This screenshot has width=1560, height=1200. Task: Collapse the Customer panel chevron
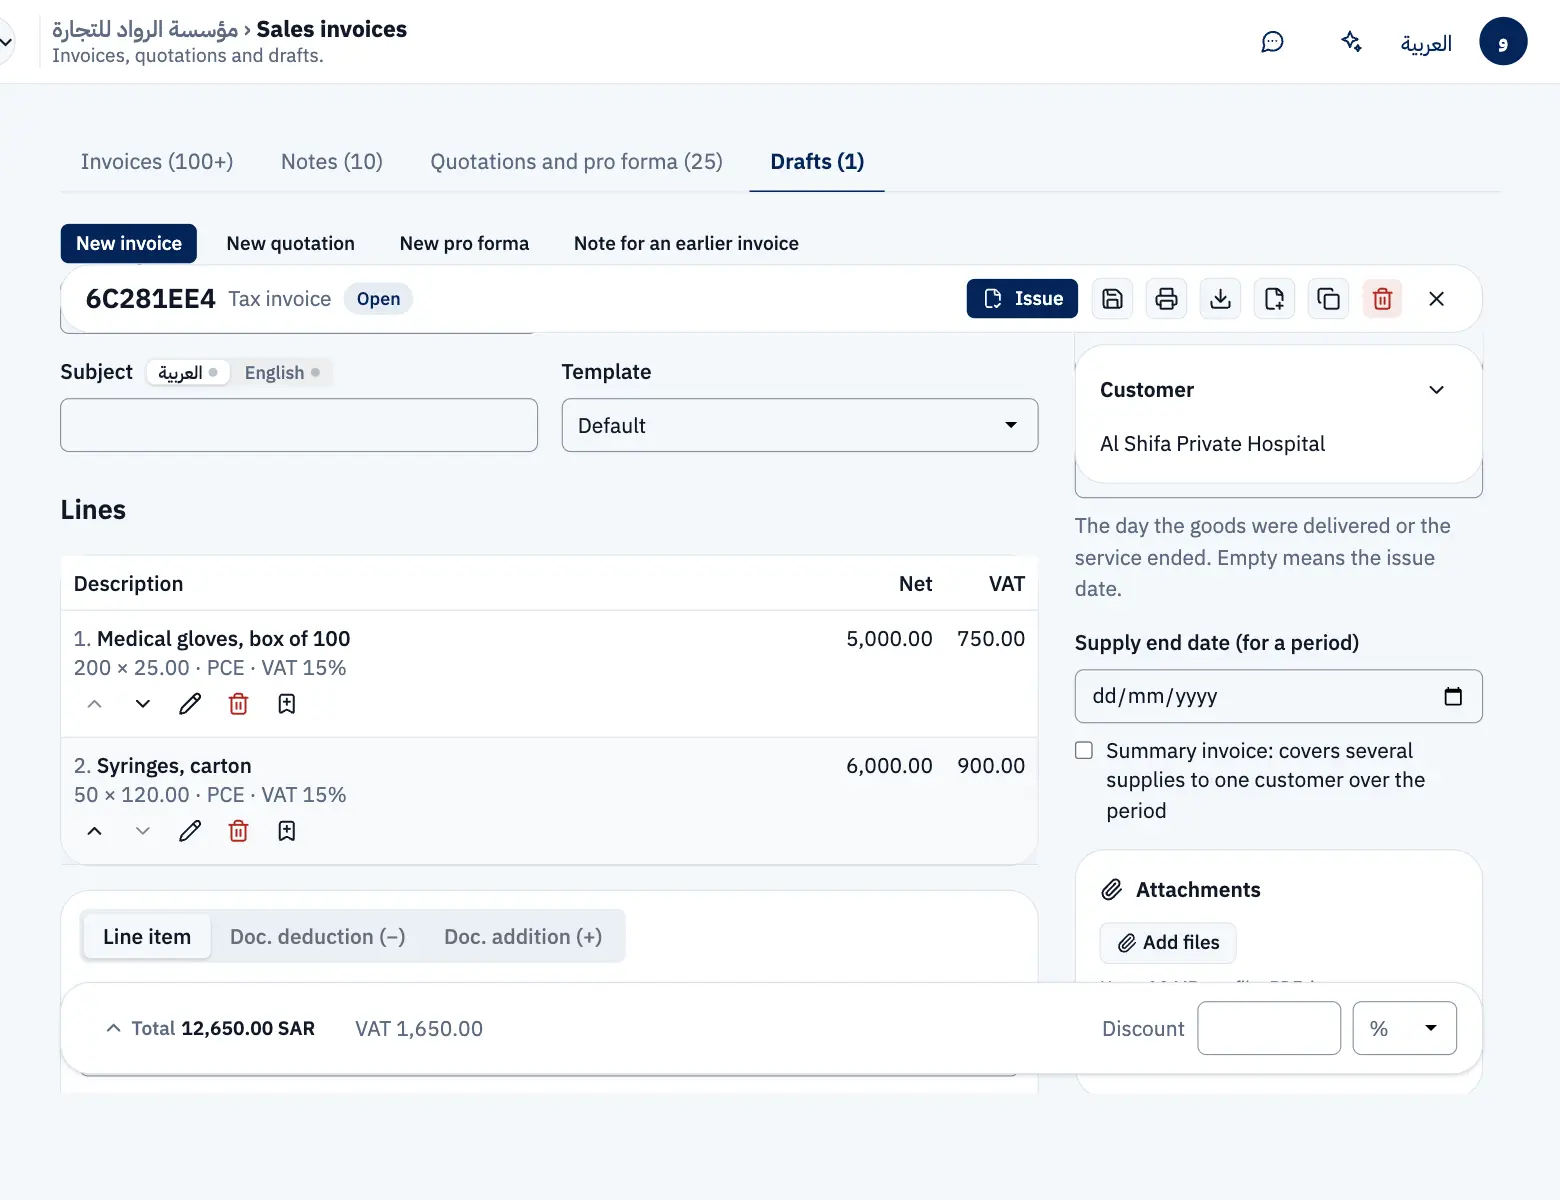tap(1436, 390)
